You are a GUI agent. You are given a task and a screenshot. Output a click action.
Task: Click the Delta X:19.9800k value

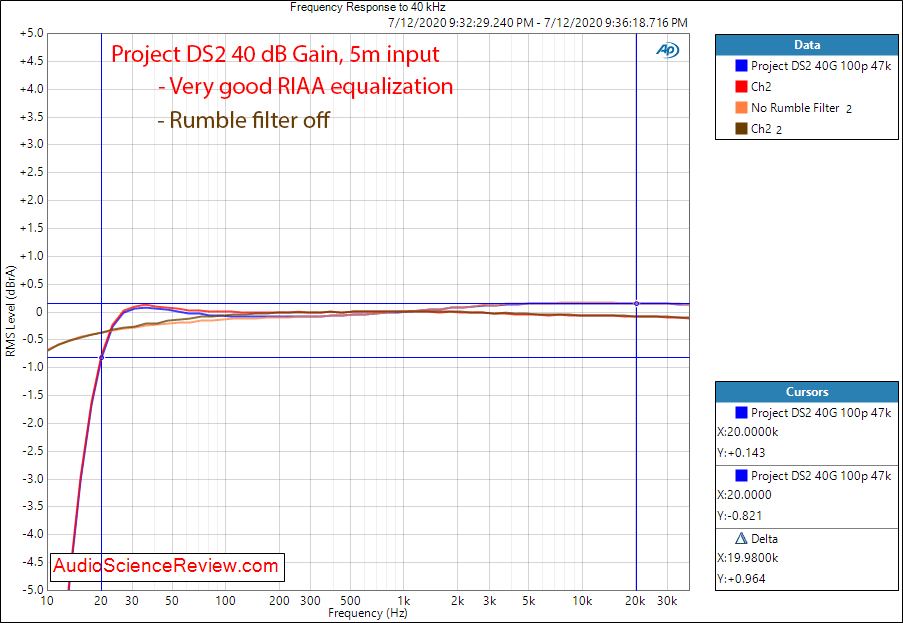[748, 558]
